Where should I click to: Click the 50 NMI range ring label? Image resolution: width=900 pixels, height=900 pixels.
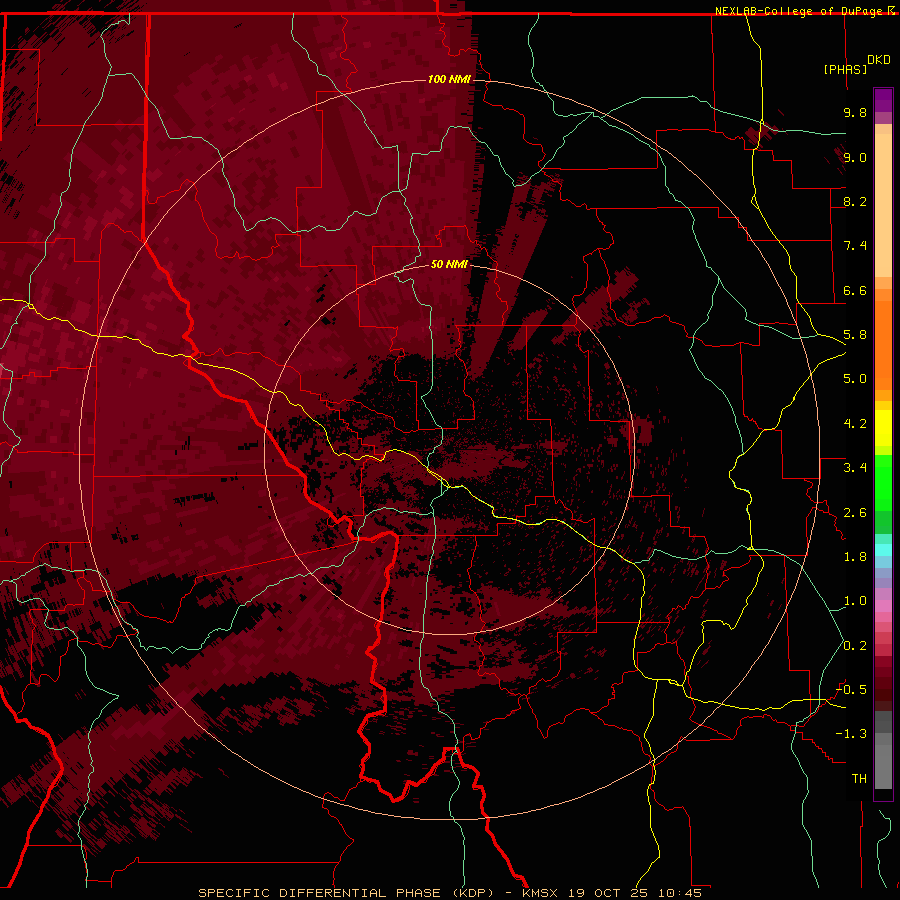coord(449,264)
